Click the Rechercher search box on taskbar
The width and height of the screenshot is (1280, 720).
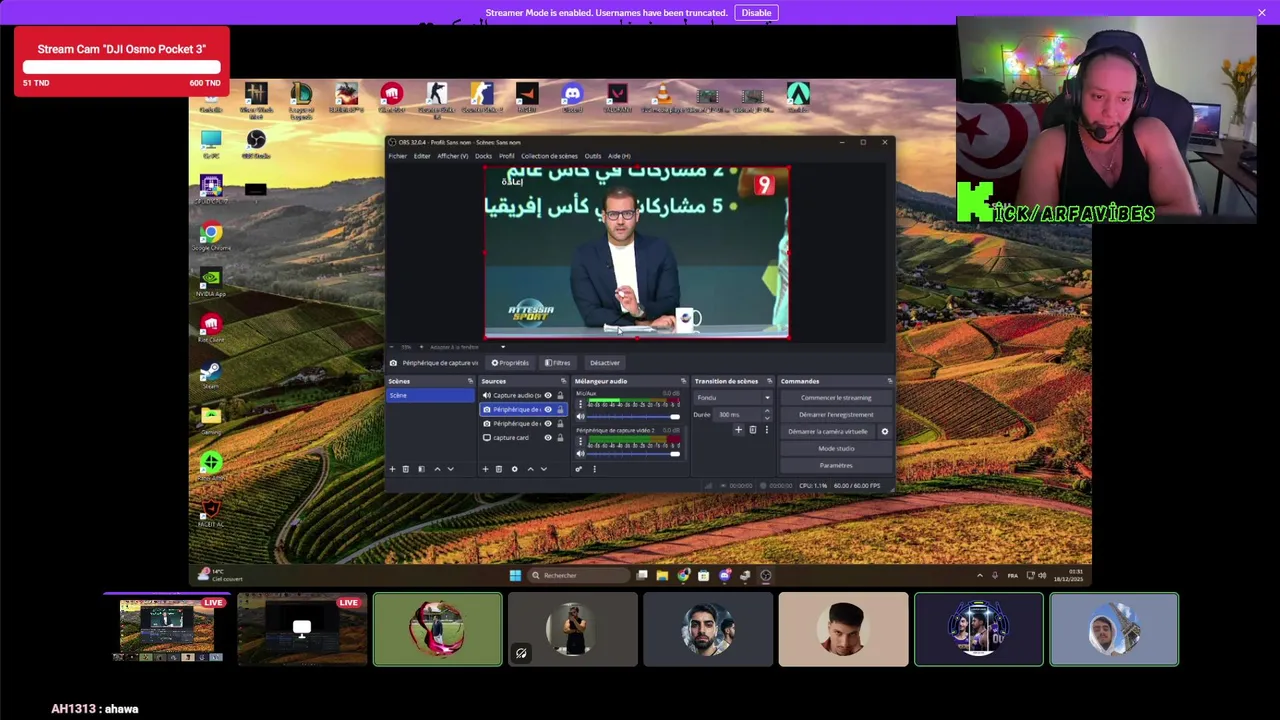click(578, 575)
